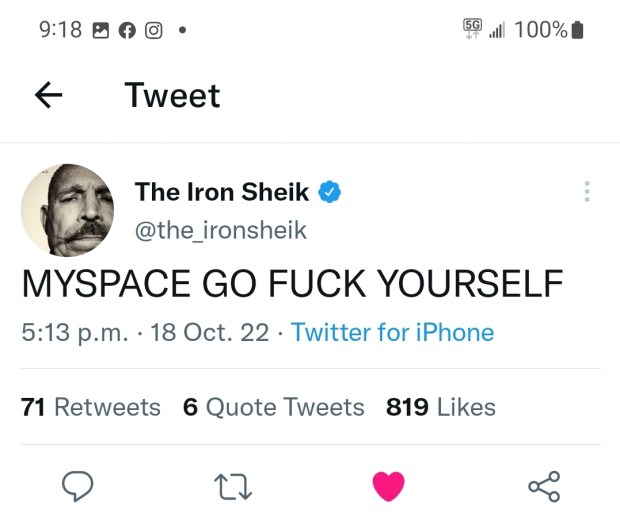This screenshot has width=620, height=525.
Task: View the 71 Retweets list
Action: coord(90,407)
